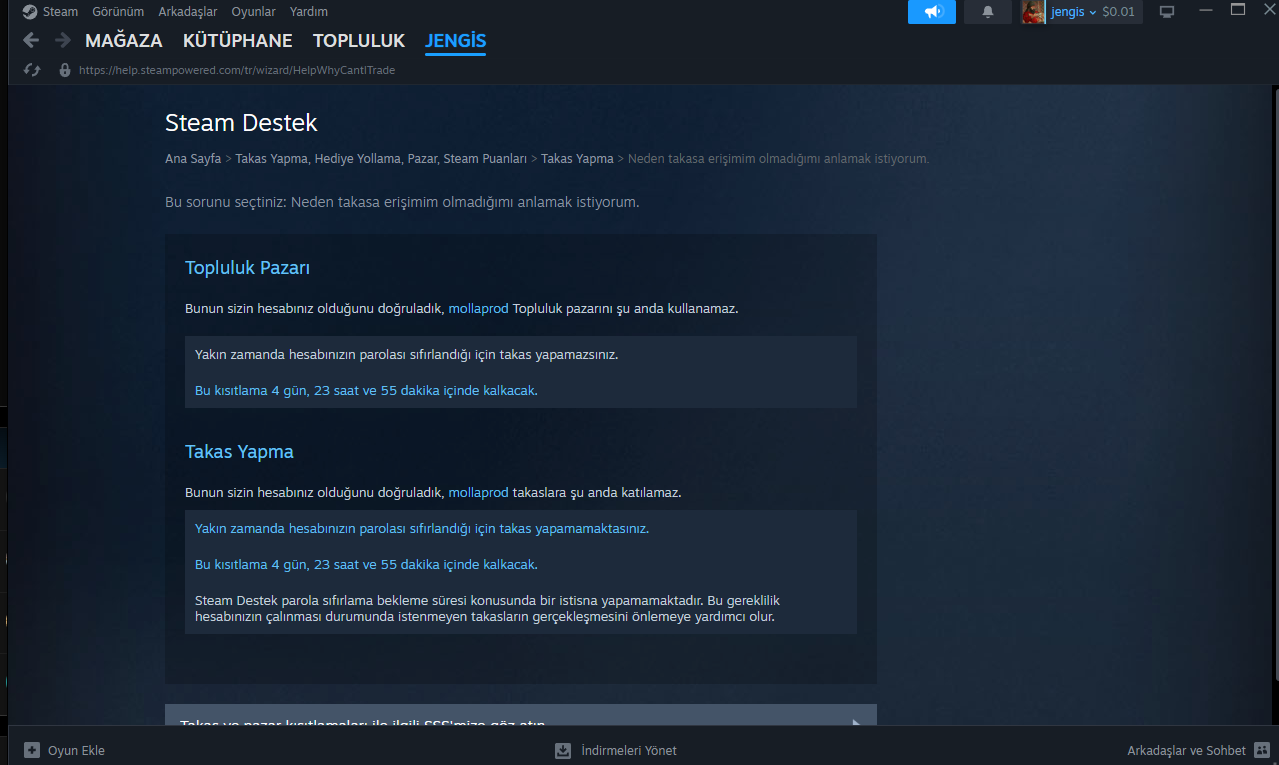This screenshot has height=765, width=1279.
Task: Open the Yardım menu
Action: tap(308, 12)
